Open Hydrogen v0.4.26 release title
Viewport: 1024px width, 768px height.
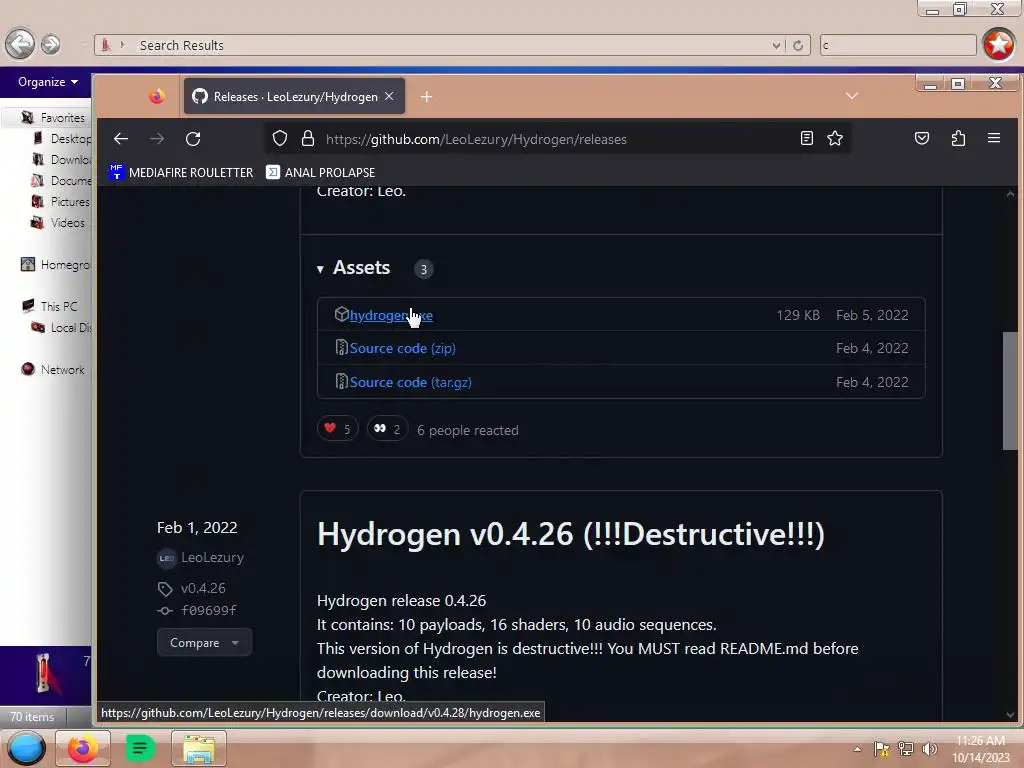570,534
